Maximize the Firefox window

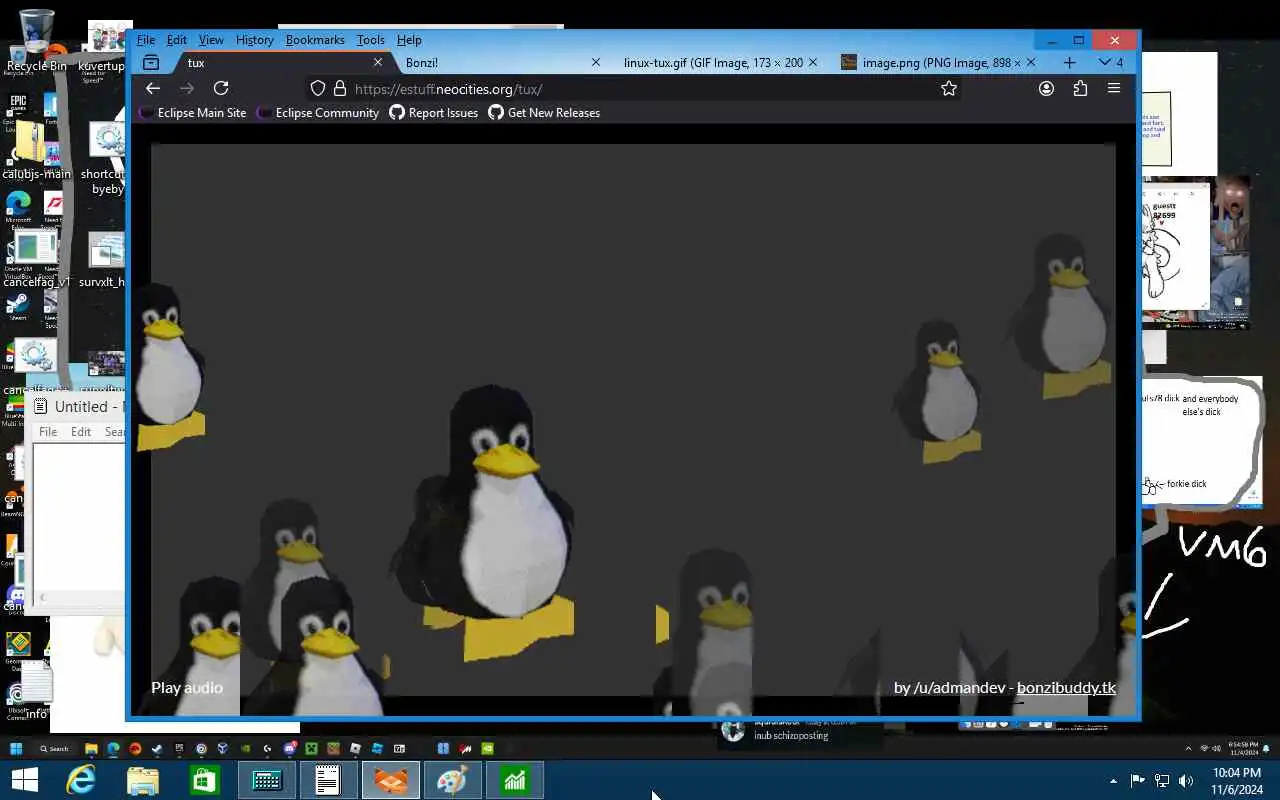pos(1079,40)
